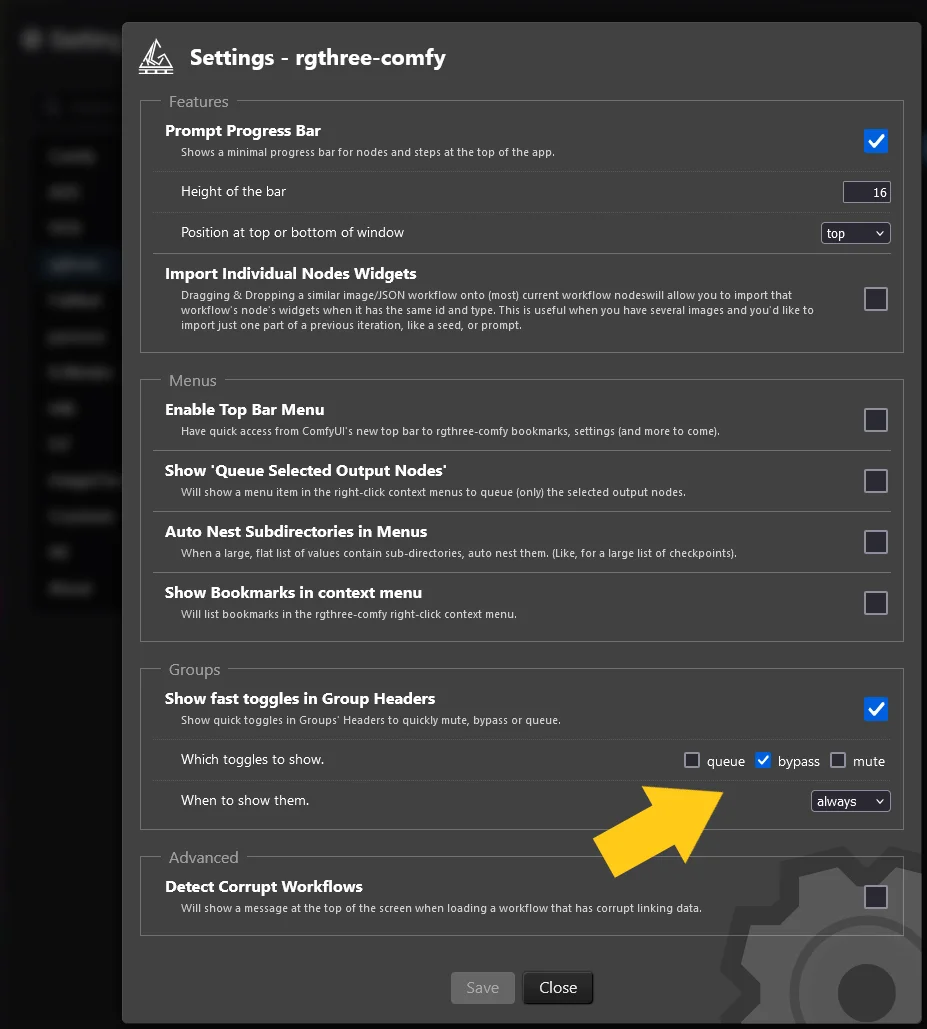Click the Enable Top Bar Menu heading
The width and height of the screenshot is (927, 1029).
(245, 410)
